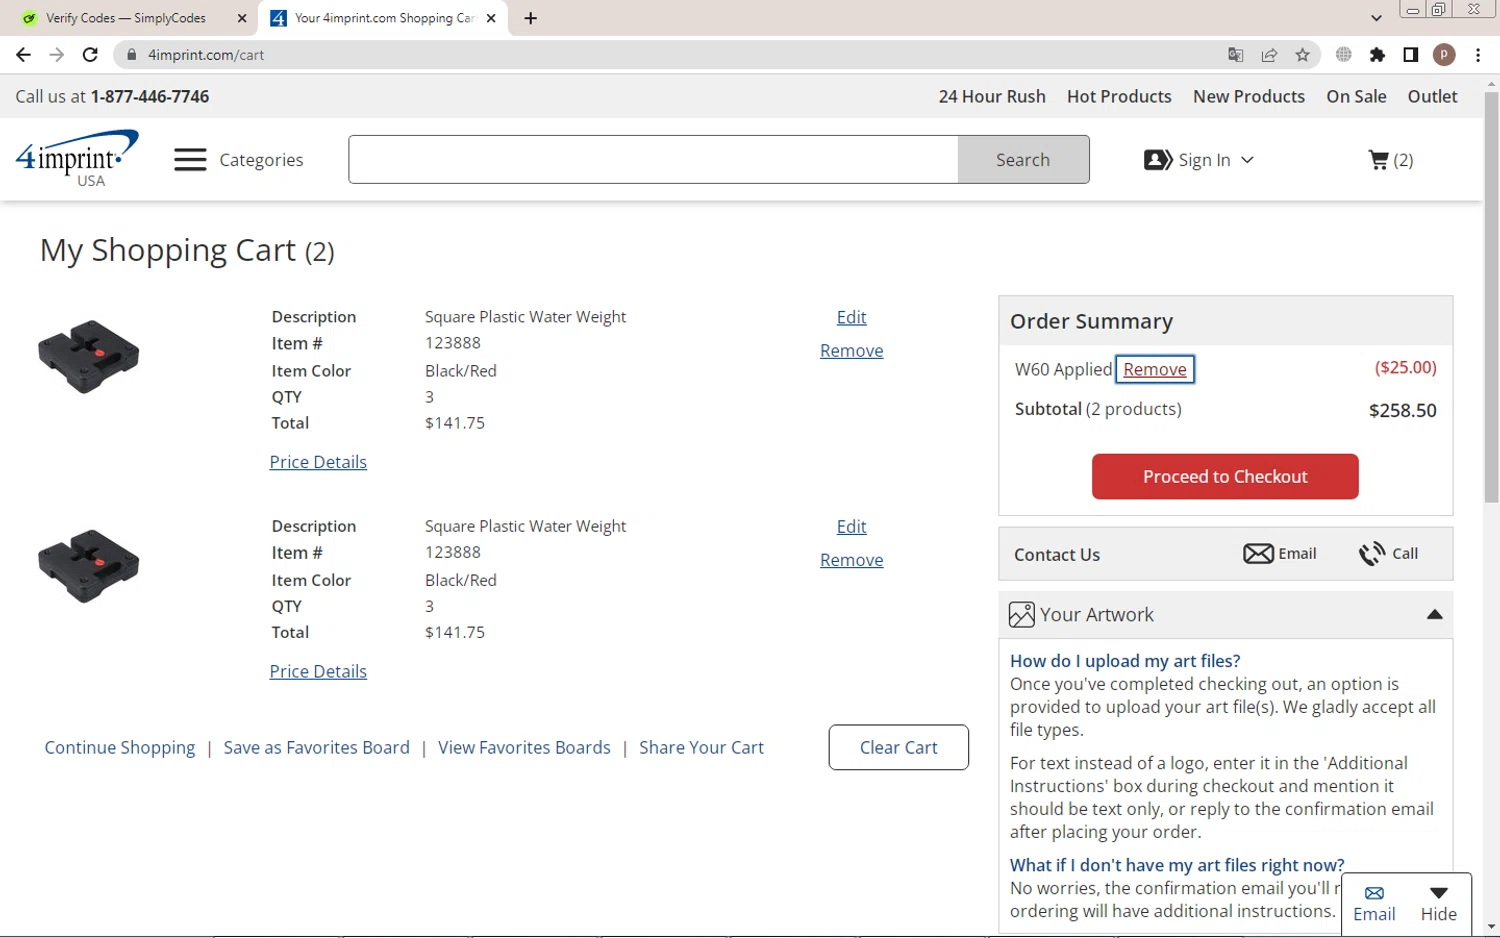This screenshot has height=938, width=1500.
Task: Open the globe extension icon
Action: [x=1344, y=55]
